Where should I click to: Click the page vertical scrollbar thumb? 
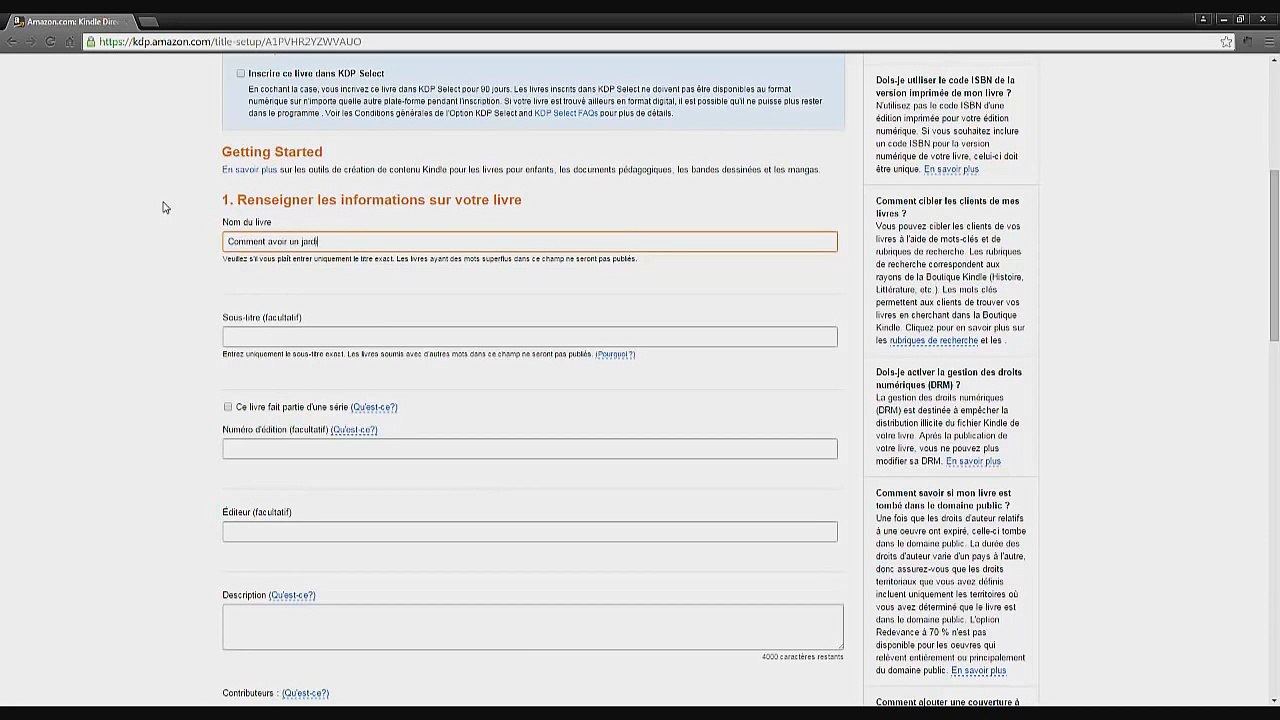[x=1274, y=255]
